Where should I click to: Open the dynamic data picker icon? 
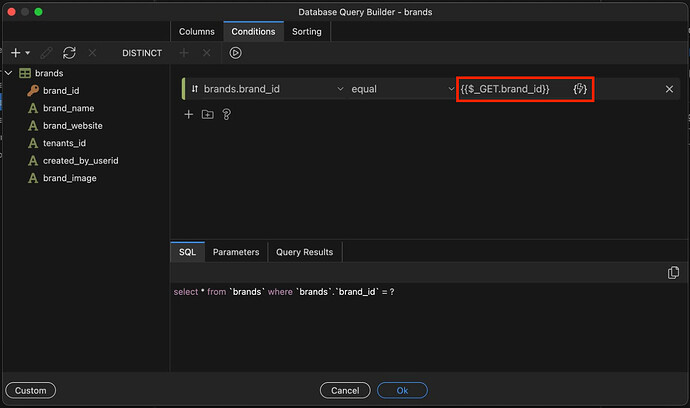click(x=580, y=89)
